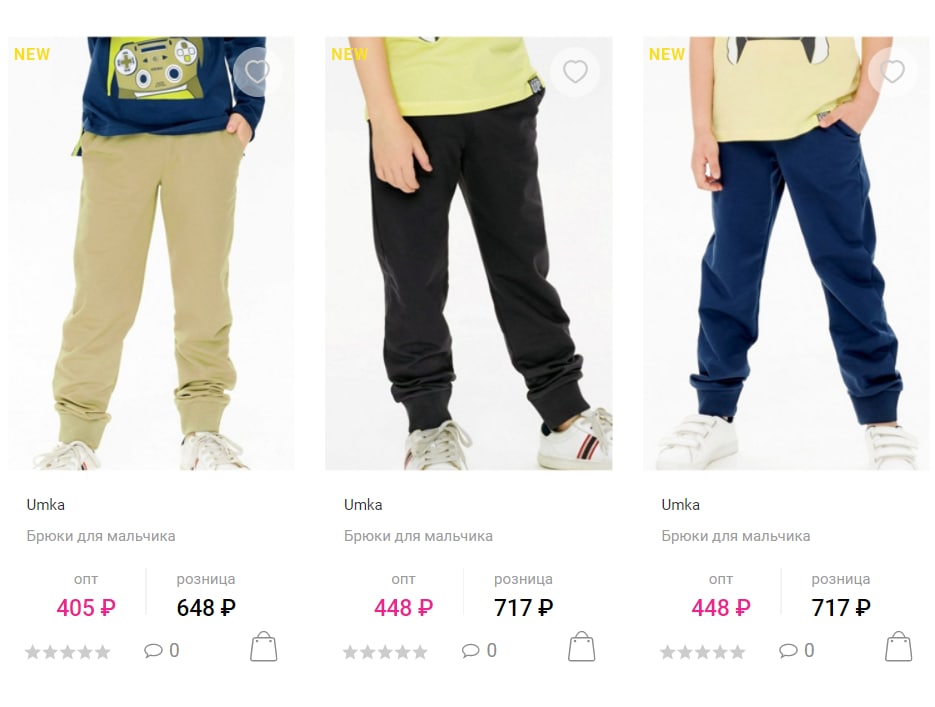Image resolution: width=935 pixels, height=707 pixels.
Task: Open black trousers product image
Action: pos(469,253)
